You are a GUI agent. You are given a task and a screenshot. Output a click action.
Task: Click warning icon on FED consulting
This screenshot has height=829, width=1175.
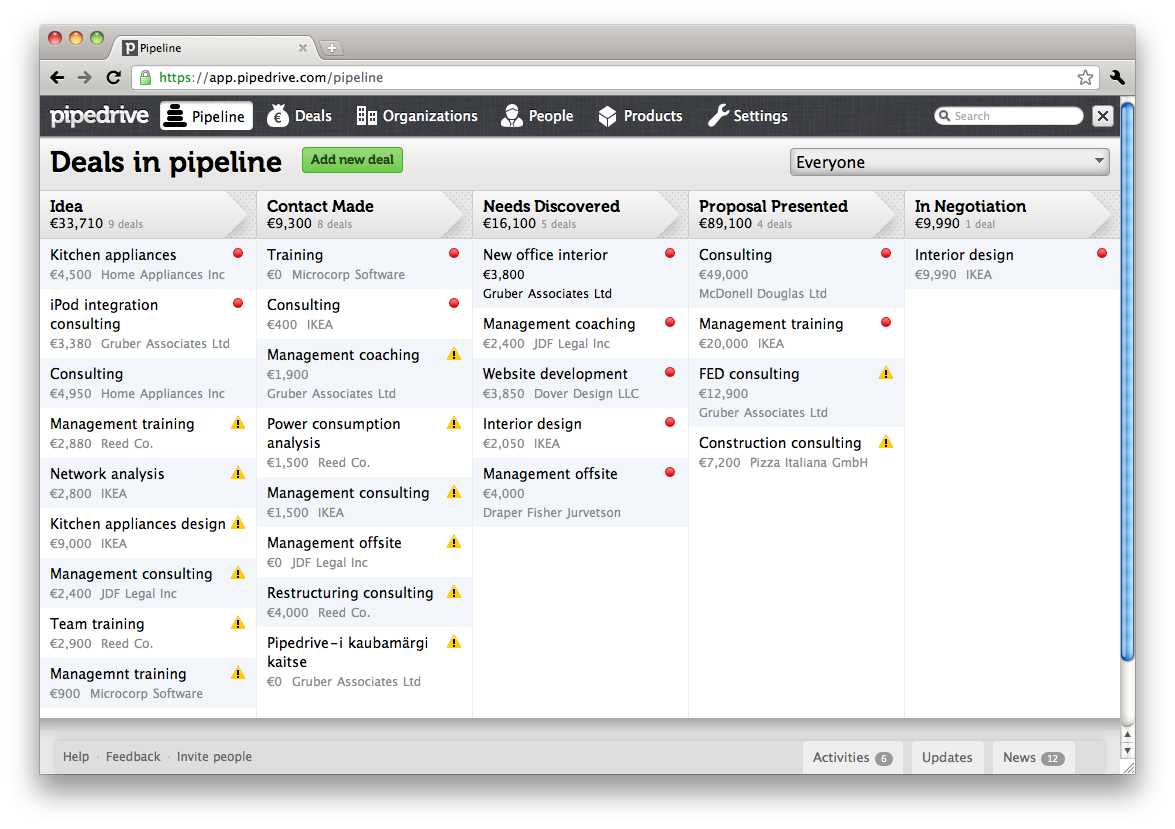(x=886, y=373)
